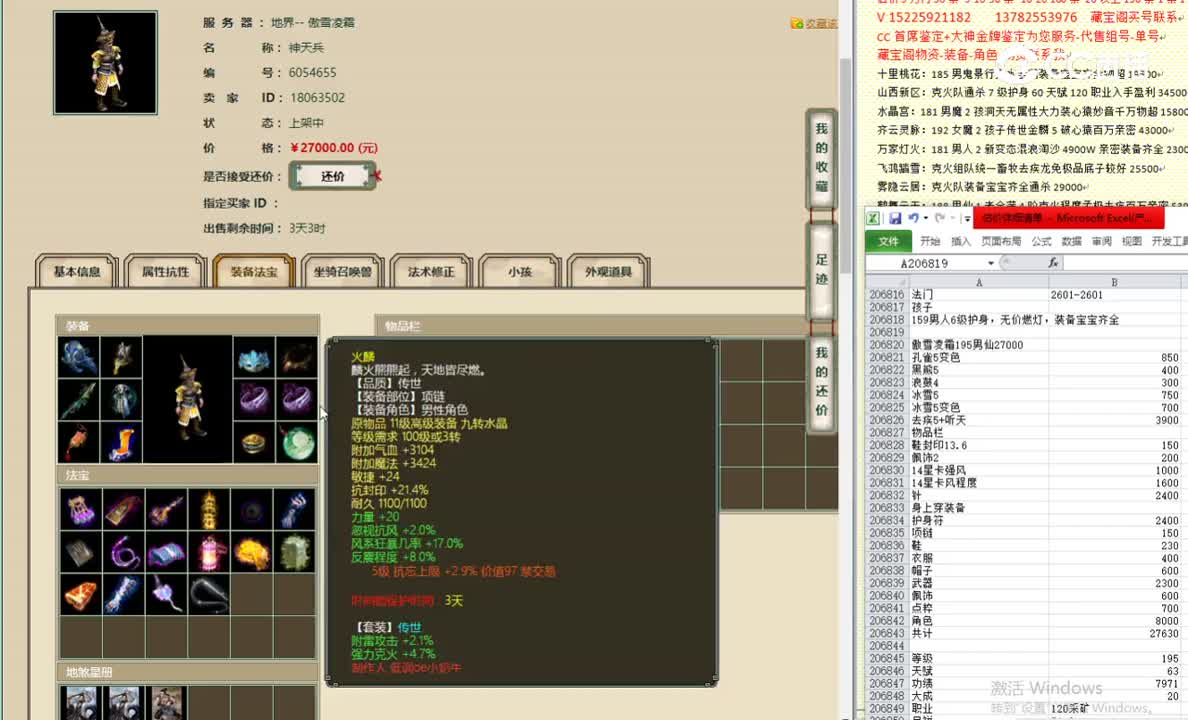This screenshot has width=1188, height=720.
Task: Select the golden cloud treasure icon
Action: click(252, 552)
